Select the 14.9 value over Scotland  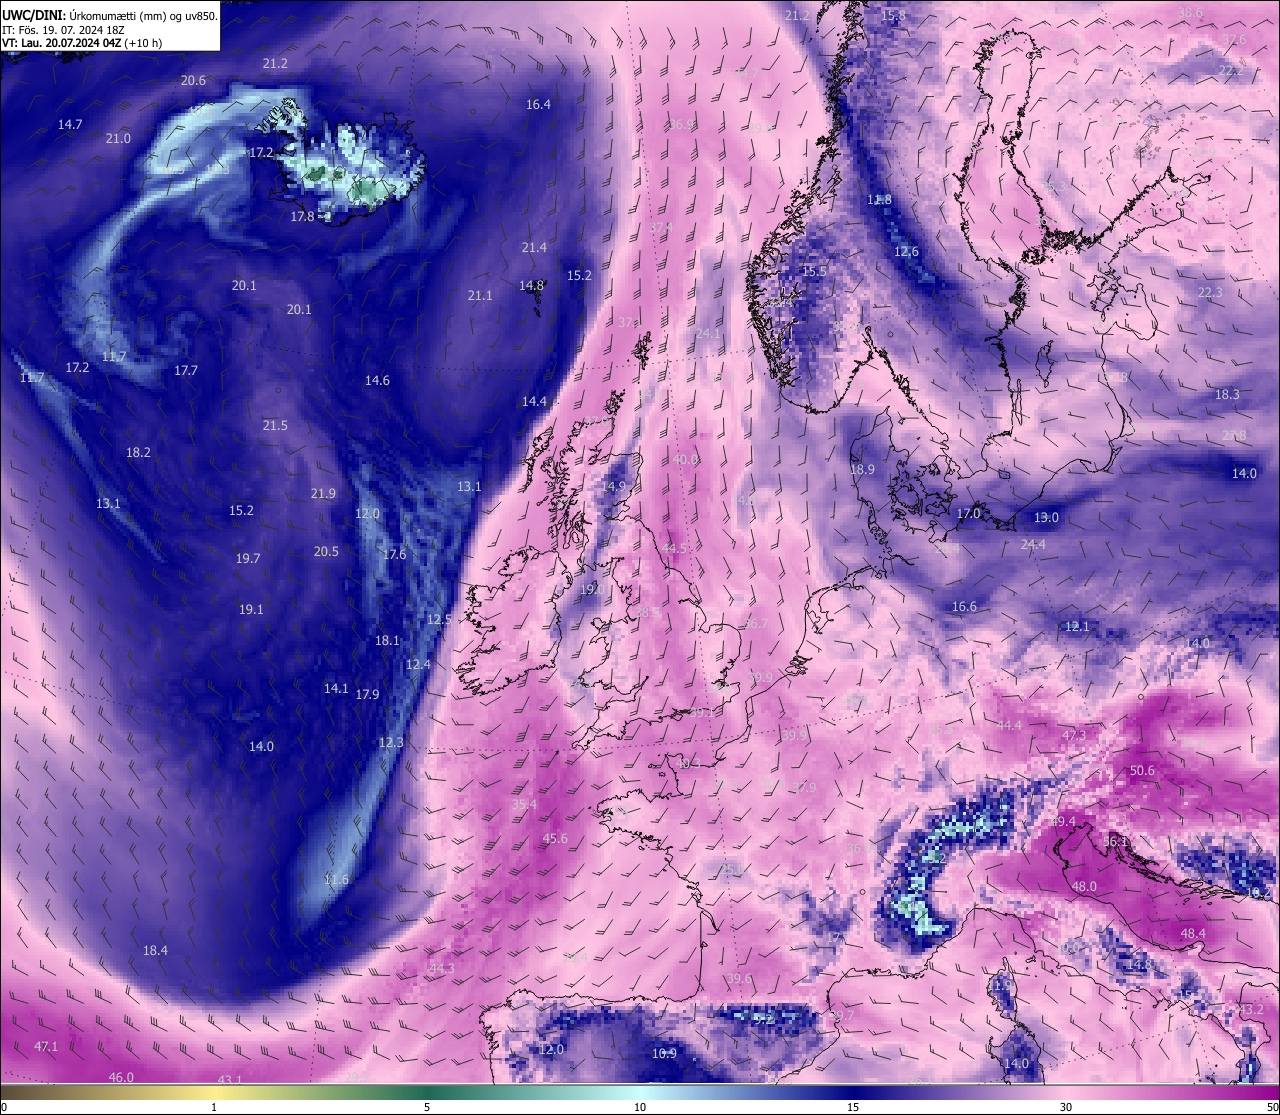pos(613,487)
